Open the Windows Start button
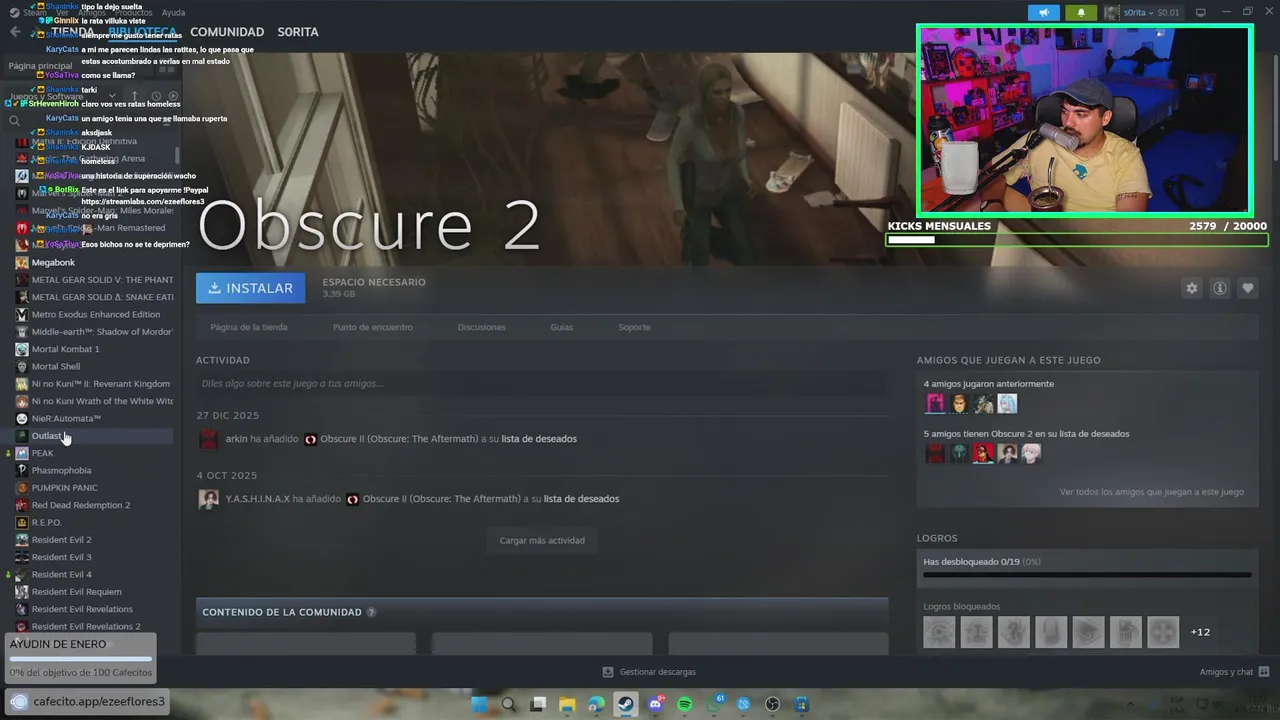Viewport: 1280px width, 720px height. coord(479,704)
